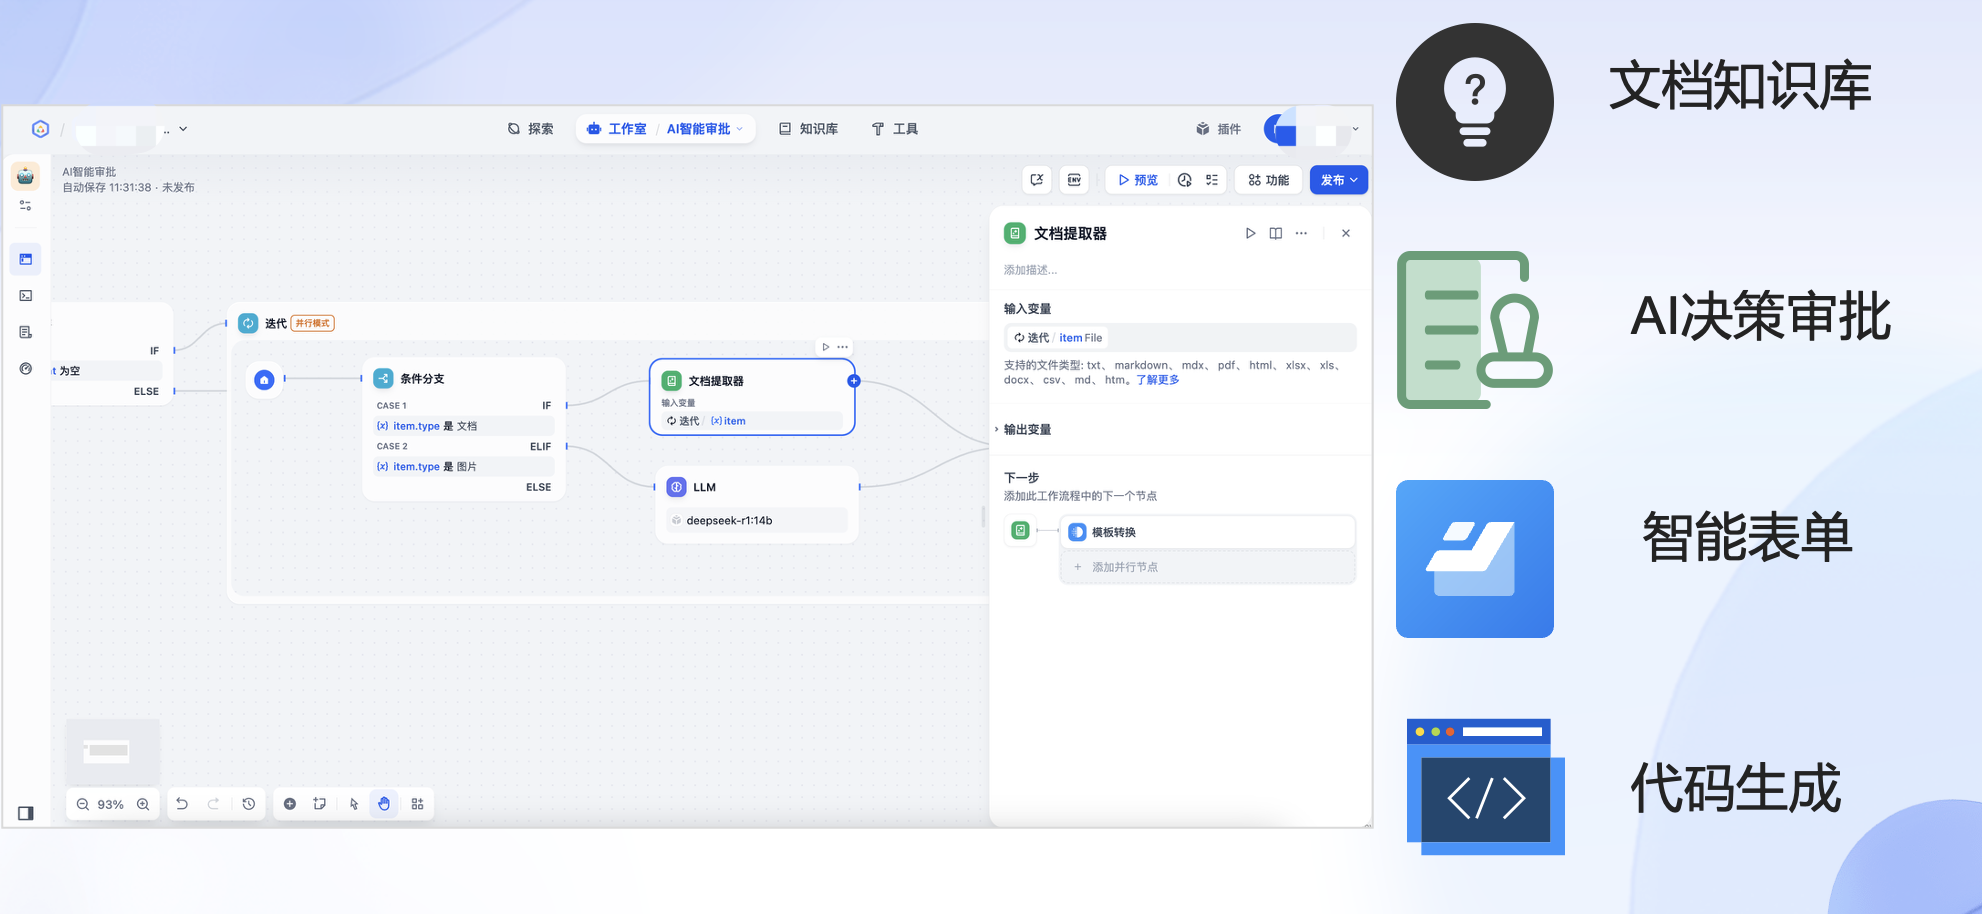The image size is (1982, 914).
Task: Open the 知识库 knowledge tab
Action: (808, 129)
